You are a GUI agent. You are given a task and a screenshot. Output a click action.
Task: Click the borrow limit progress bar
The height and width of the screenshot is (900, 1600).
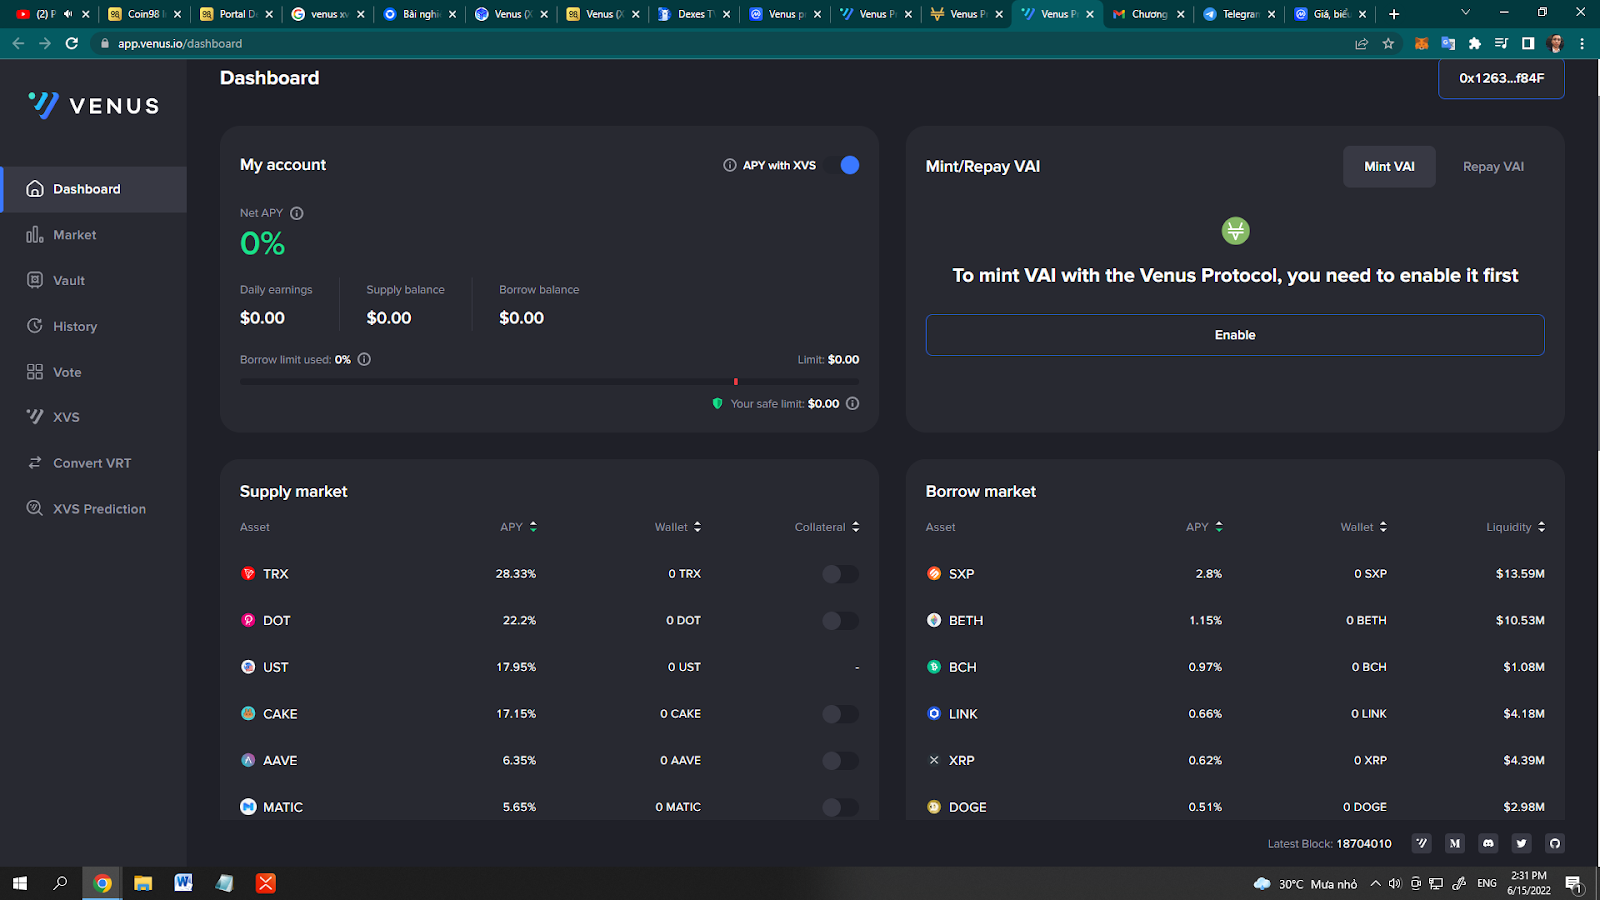(x=549, y=382)
